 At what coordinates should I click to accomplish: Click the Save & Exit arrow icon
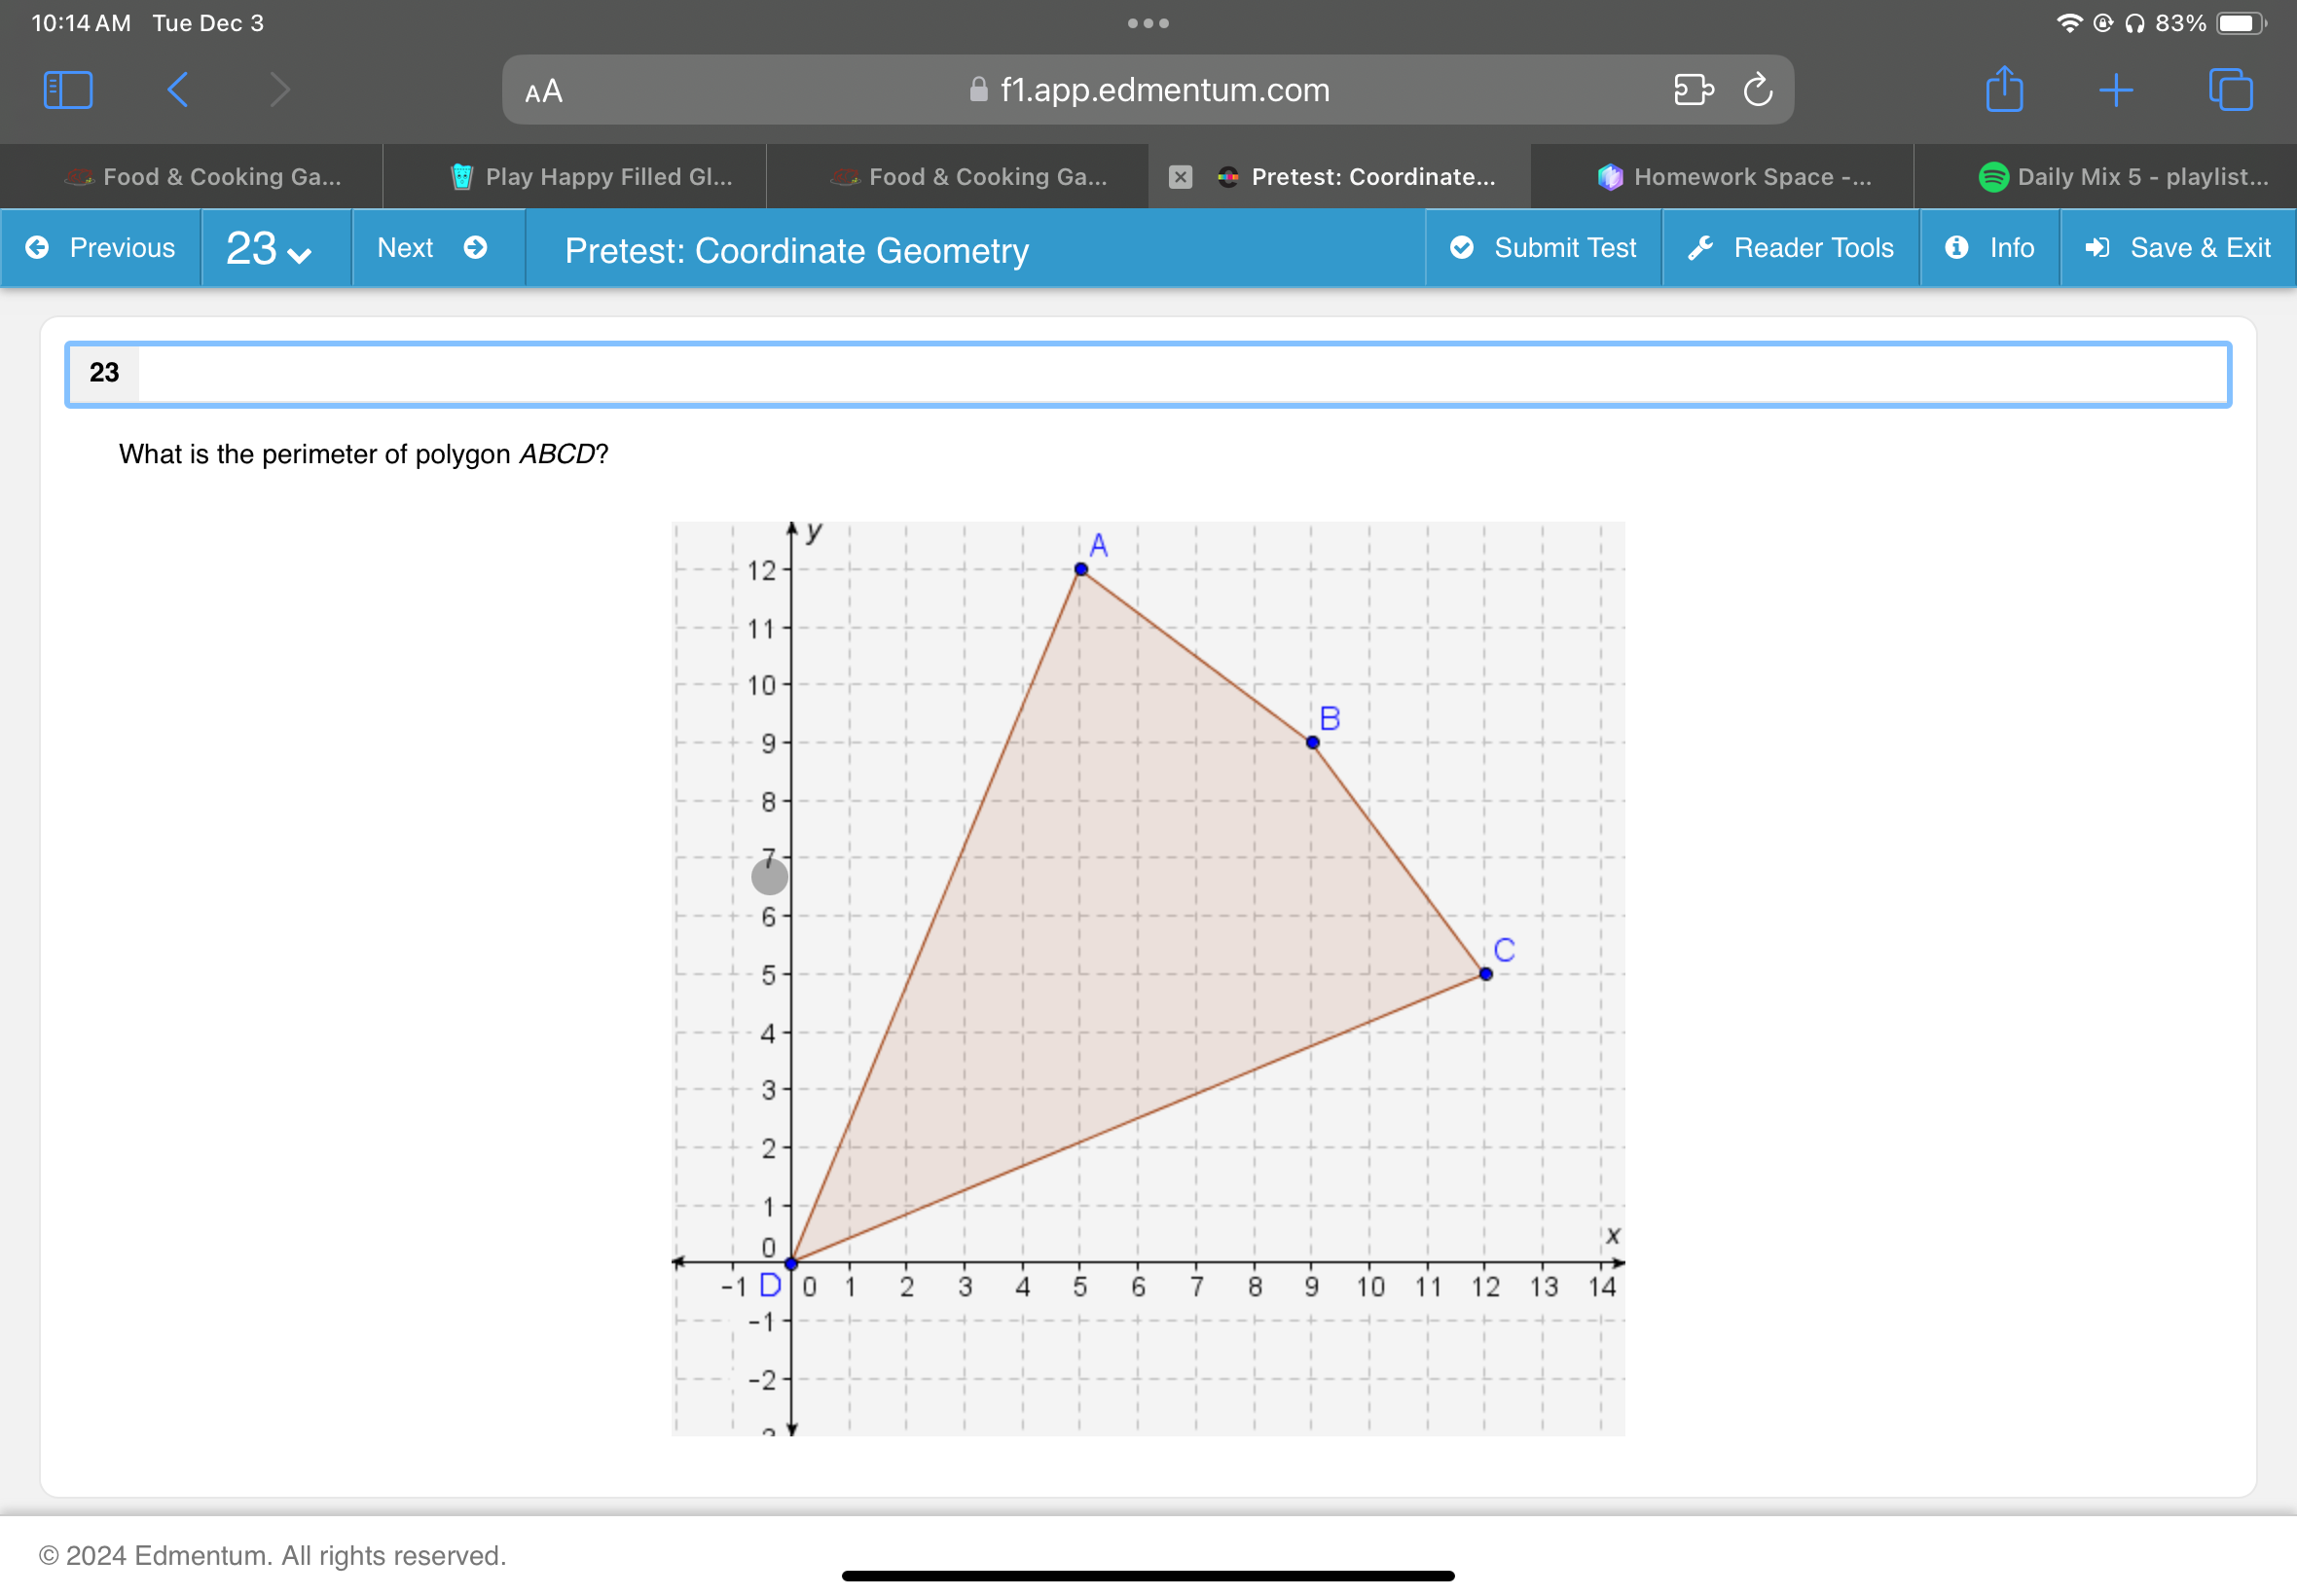click(x=2098, y=247)
